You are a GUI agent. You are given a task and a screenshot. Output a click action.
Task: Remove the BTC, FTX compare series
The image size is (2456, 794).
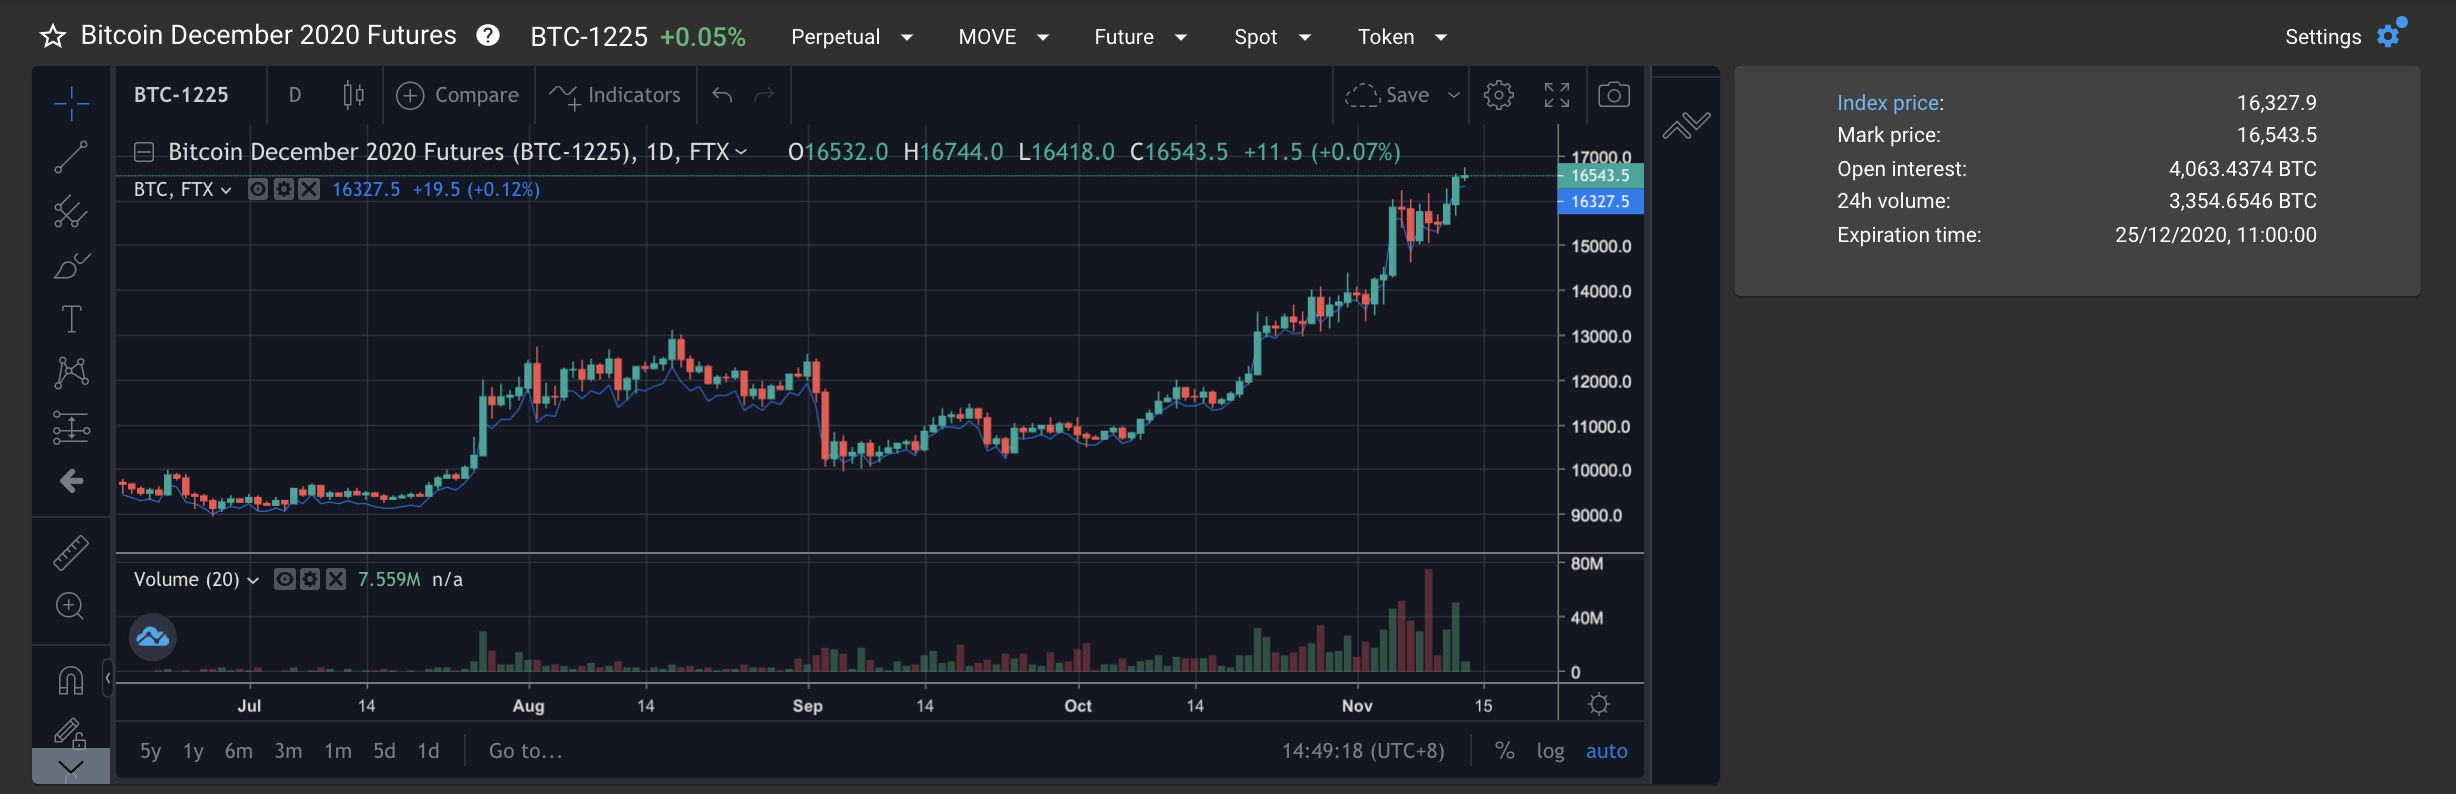(x=310, y=189)
